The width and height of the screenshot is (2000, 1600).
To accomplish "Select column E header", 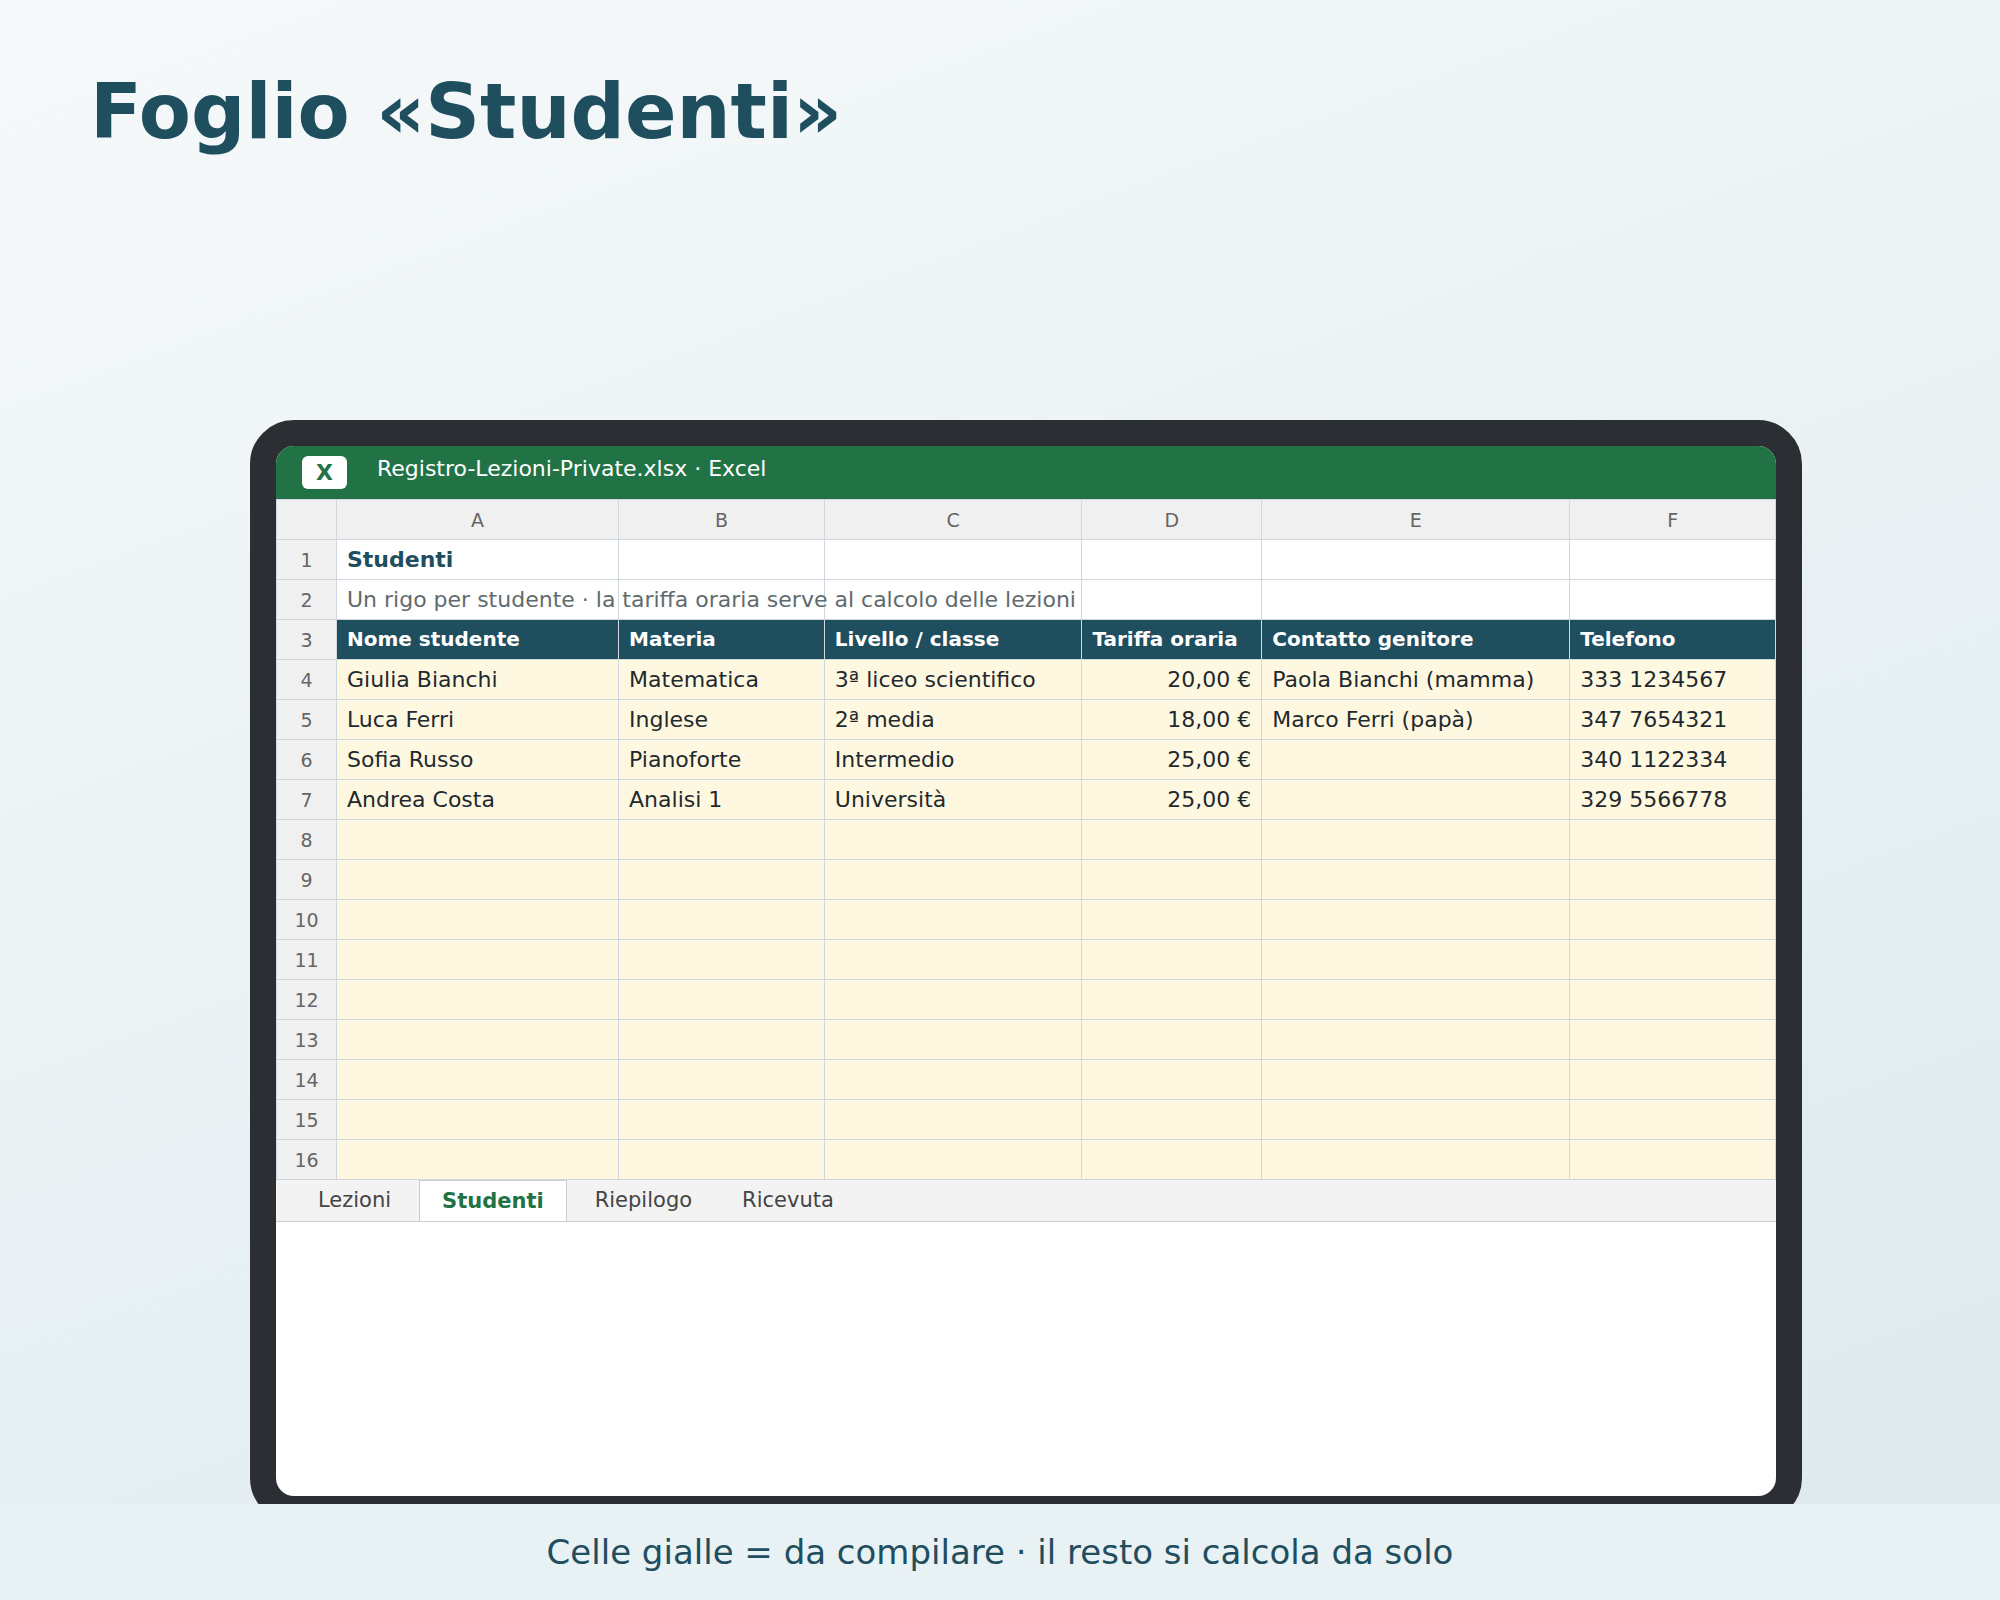I will [1415, 520].
